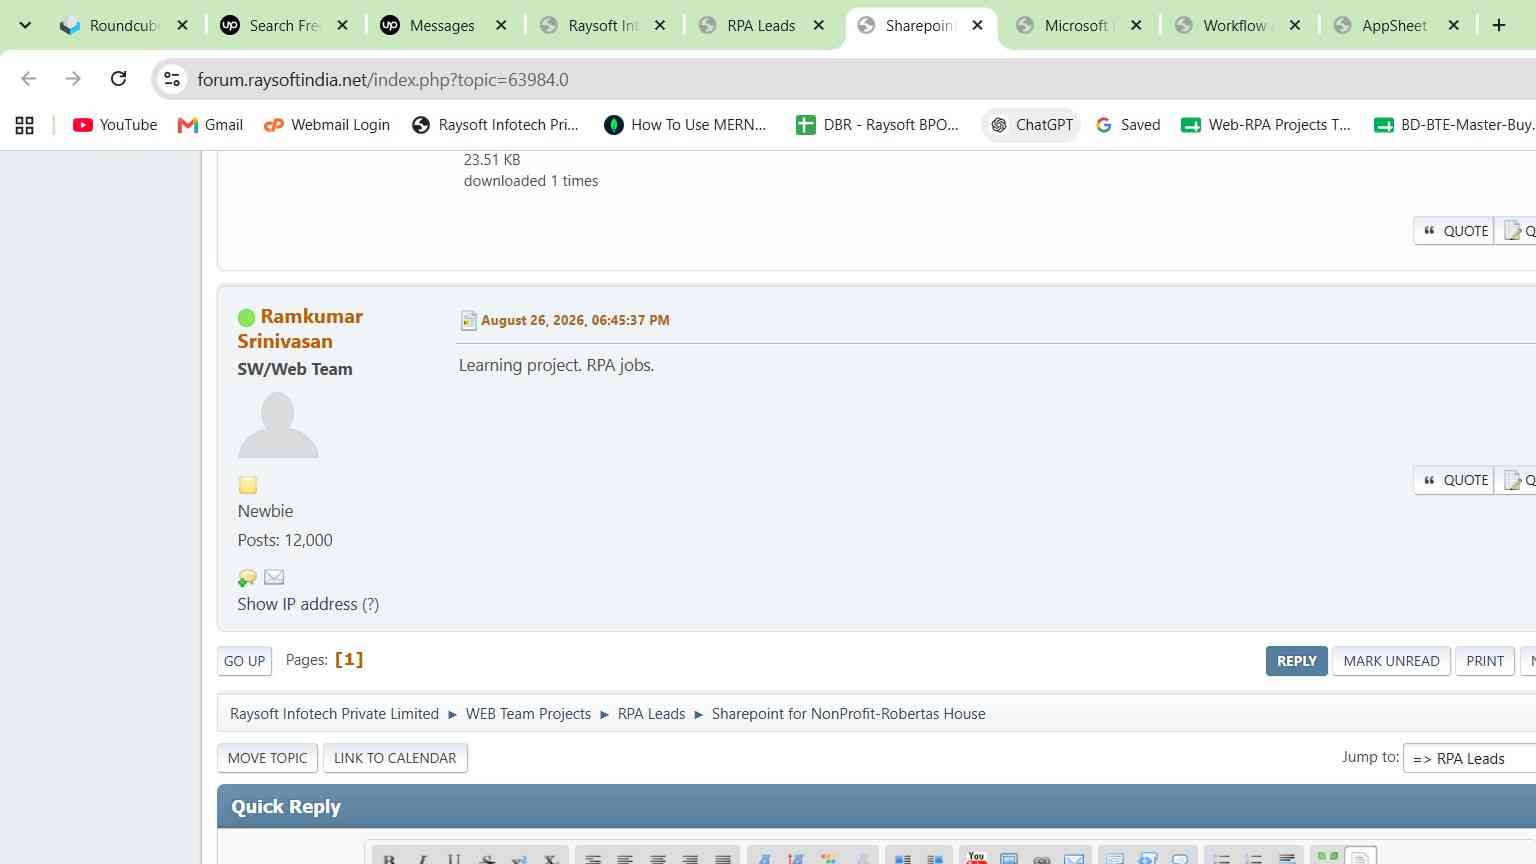The width and height of the screenshot is (1536, 864).
Task: Send personal message via speech bubble icon
Action: (247, 578)
